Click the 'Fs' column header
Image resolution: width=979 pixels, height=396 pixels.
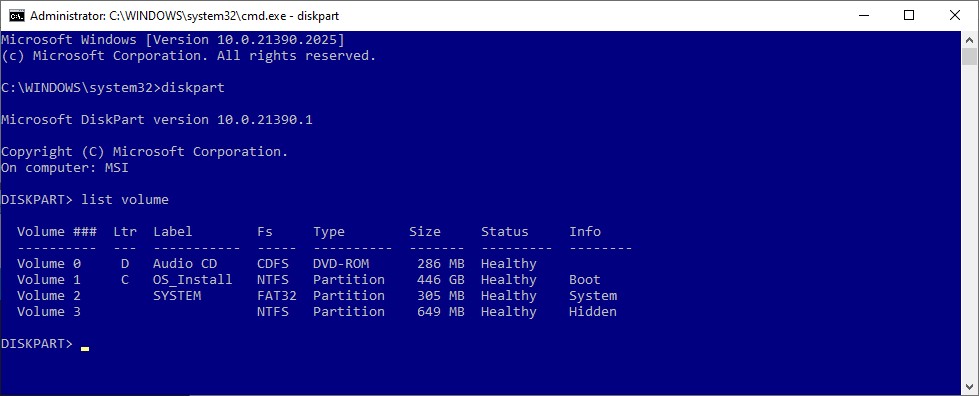point(265,232)
